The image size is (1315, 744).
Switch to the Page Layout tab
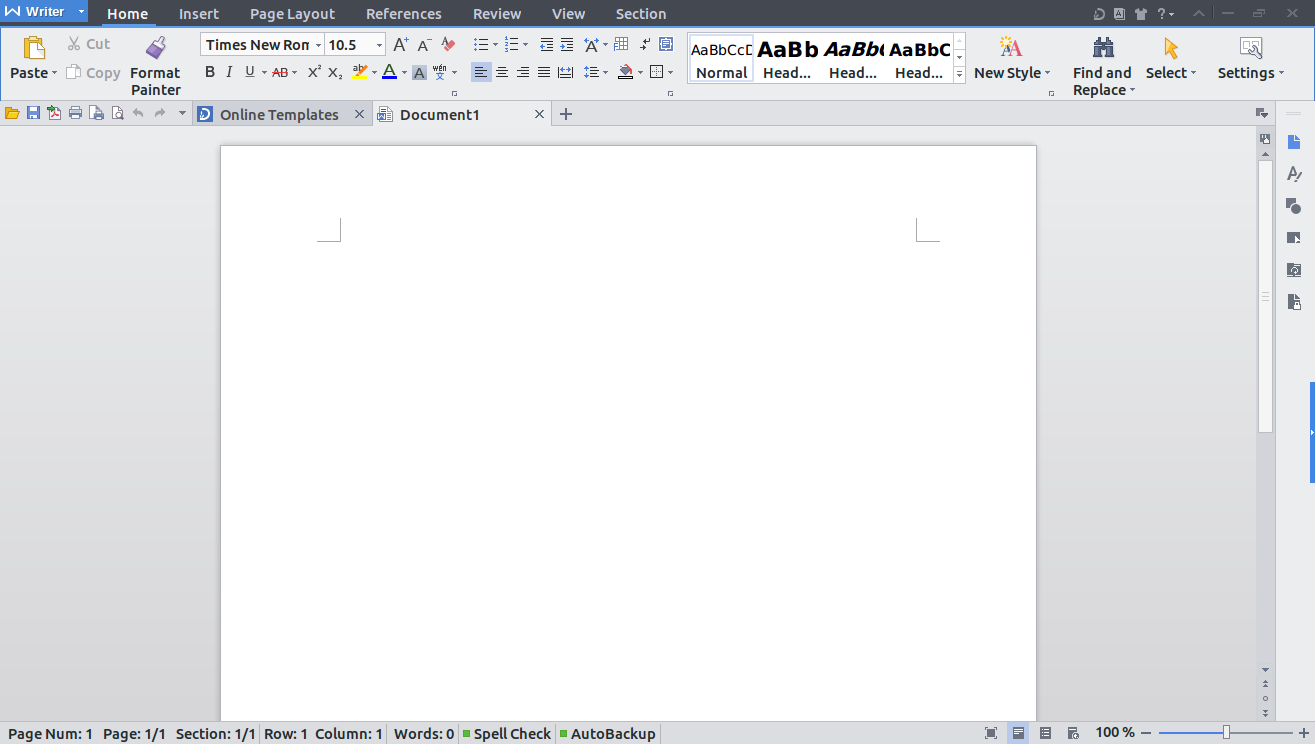292,14
